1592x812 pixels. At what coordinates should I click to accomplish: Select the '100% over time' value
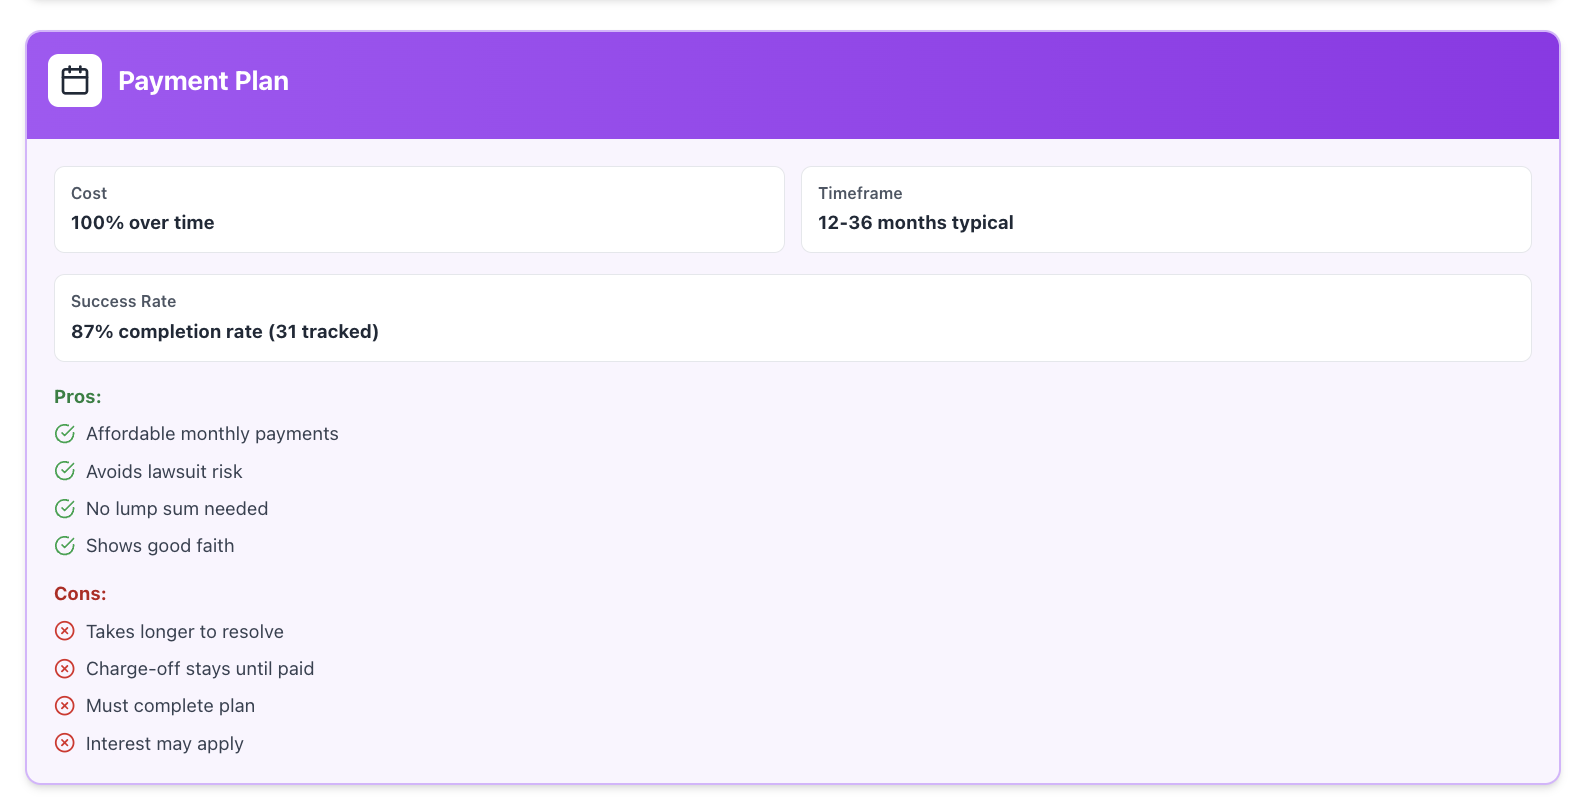coord(143,223)
